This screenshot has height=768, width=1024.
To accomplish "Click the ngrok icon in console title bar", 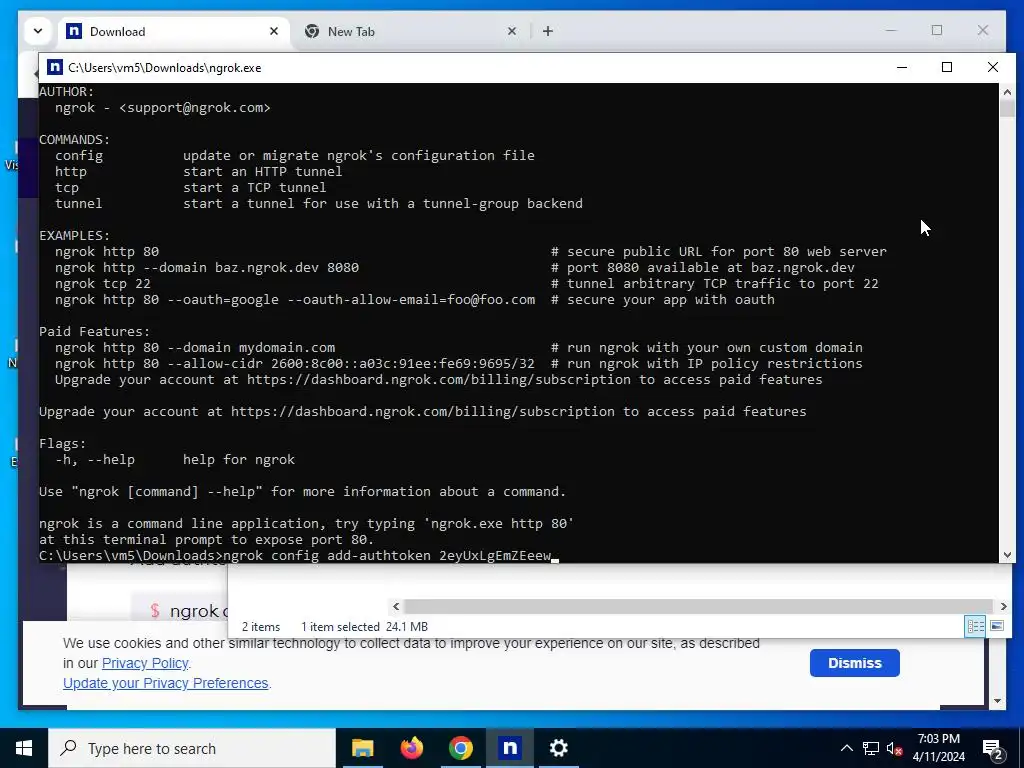I will coord(56,67).
